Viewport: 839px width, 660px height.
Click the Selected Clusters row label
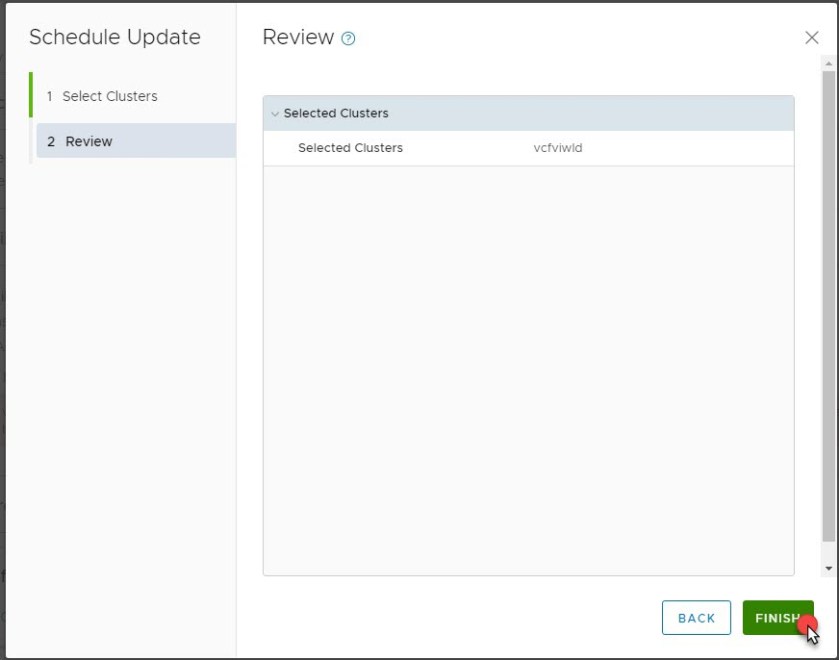click(x=350, y=148)
